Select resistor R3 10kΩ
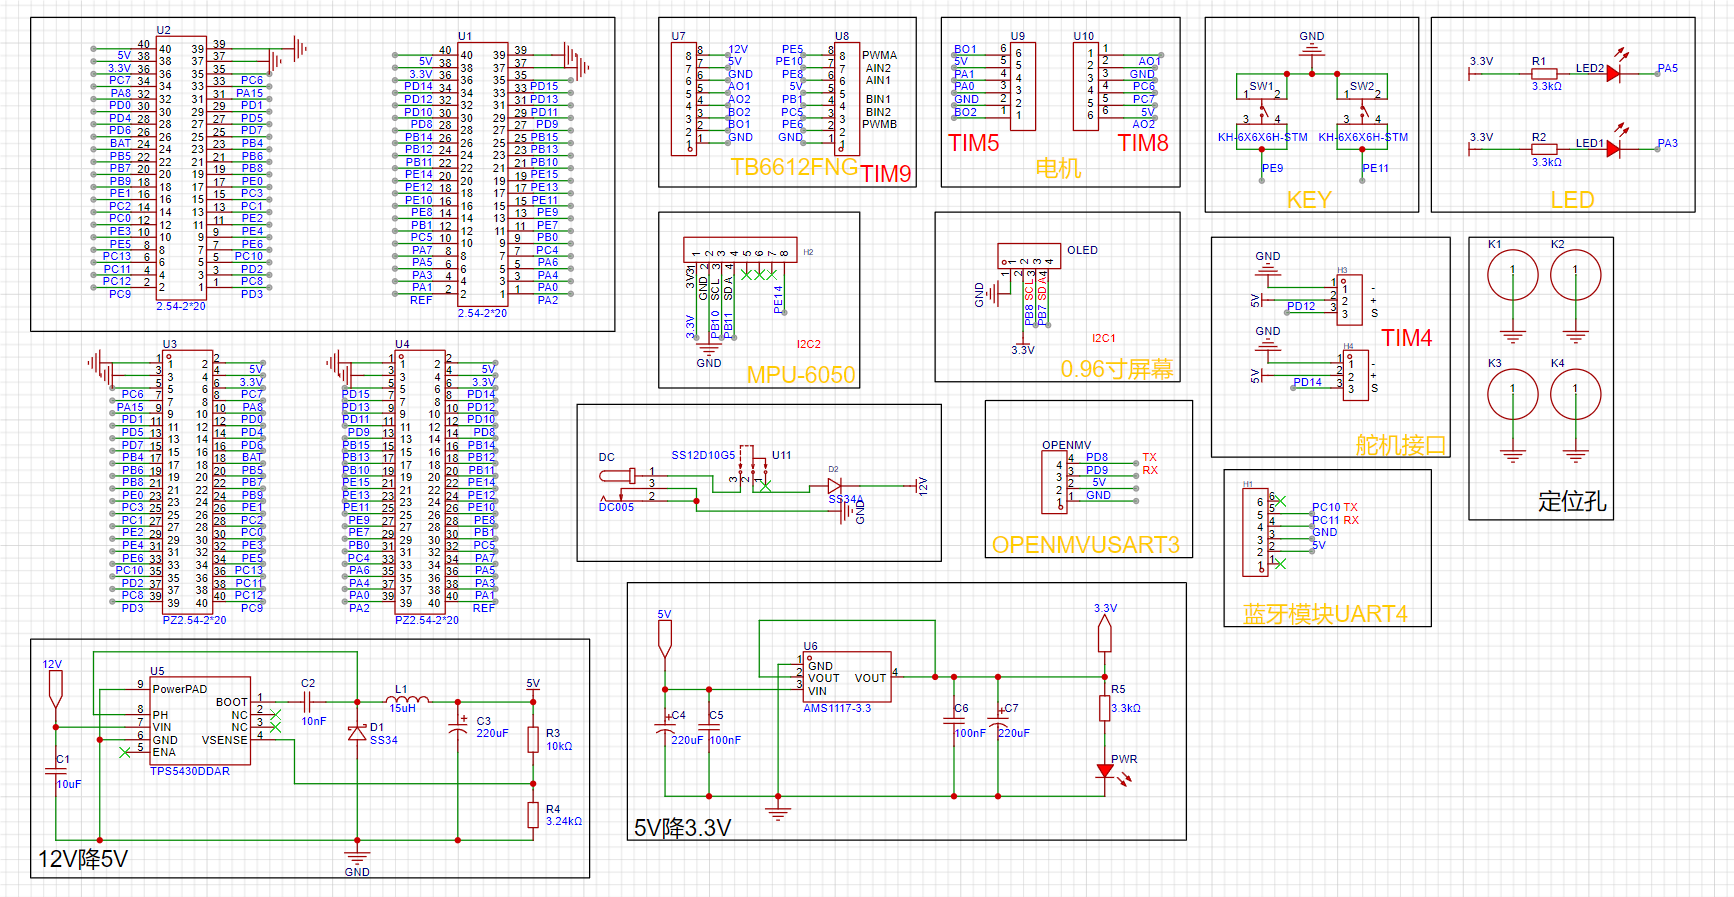This screenshot has width=1734, height=897. point(533,740)
